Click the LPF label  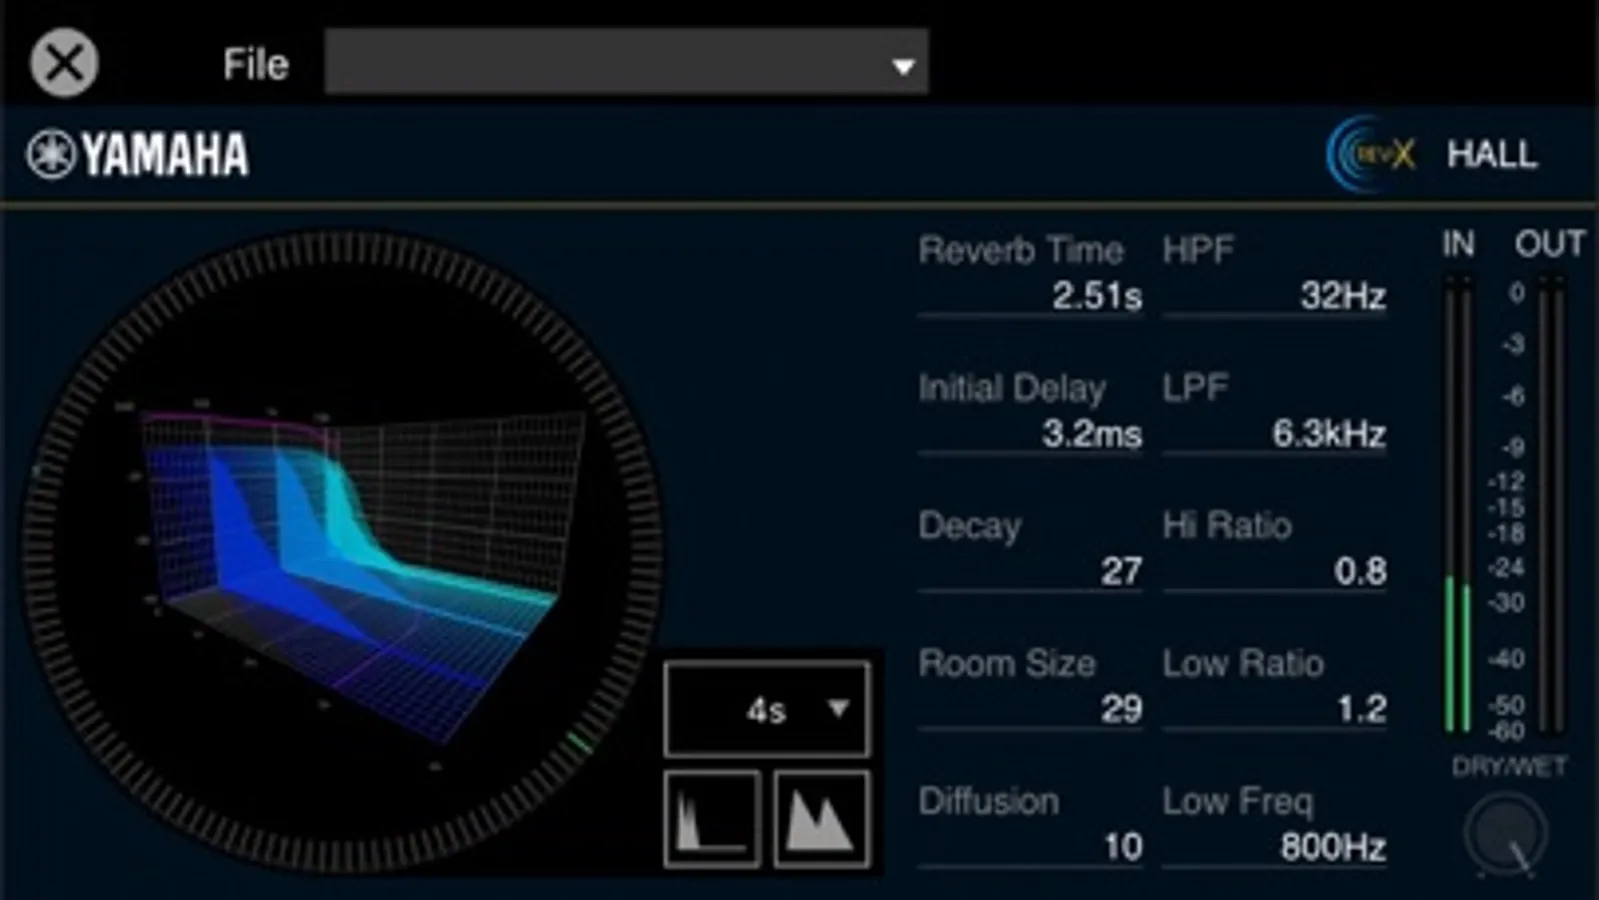[x=1195, y=388]
